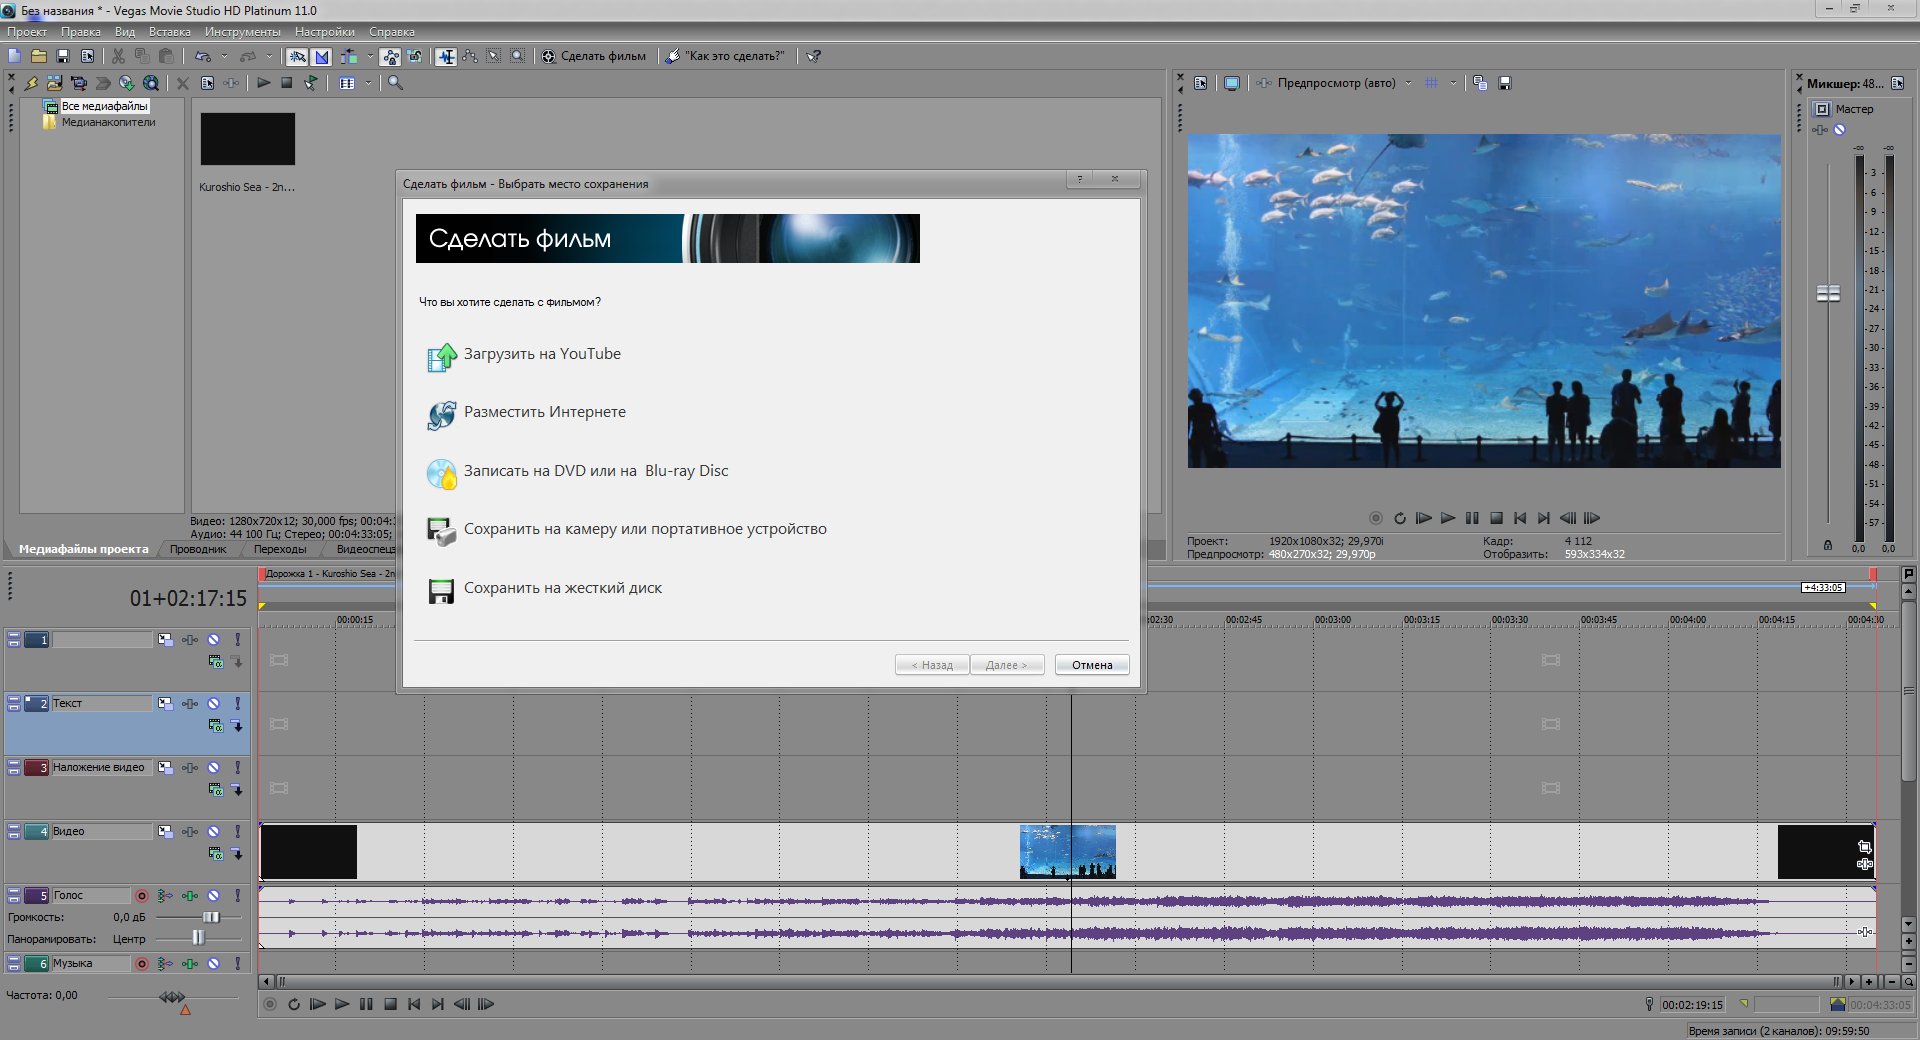Screen dimensions: 1920x1040
Task: Open the Проект menu
Action: pos(27,32)
